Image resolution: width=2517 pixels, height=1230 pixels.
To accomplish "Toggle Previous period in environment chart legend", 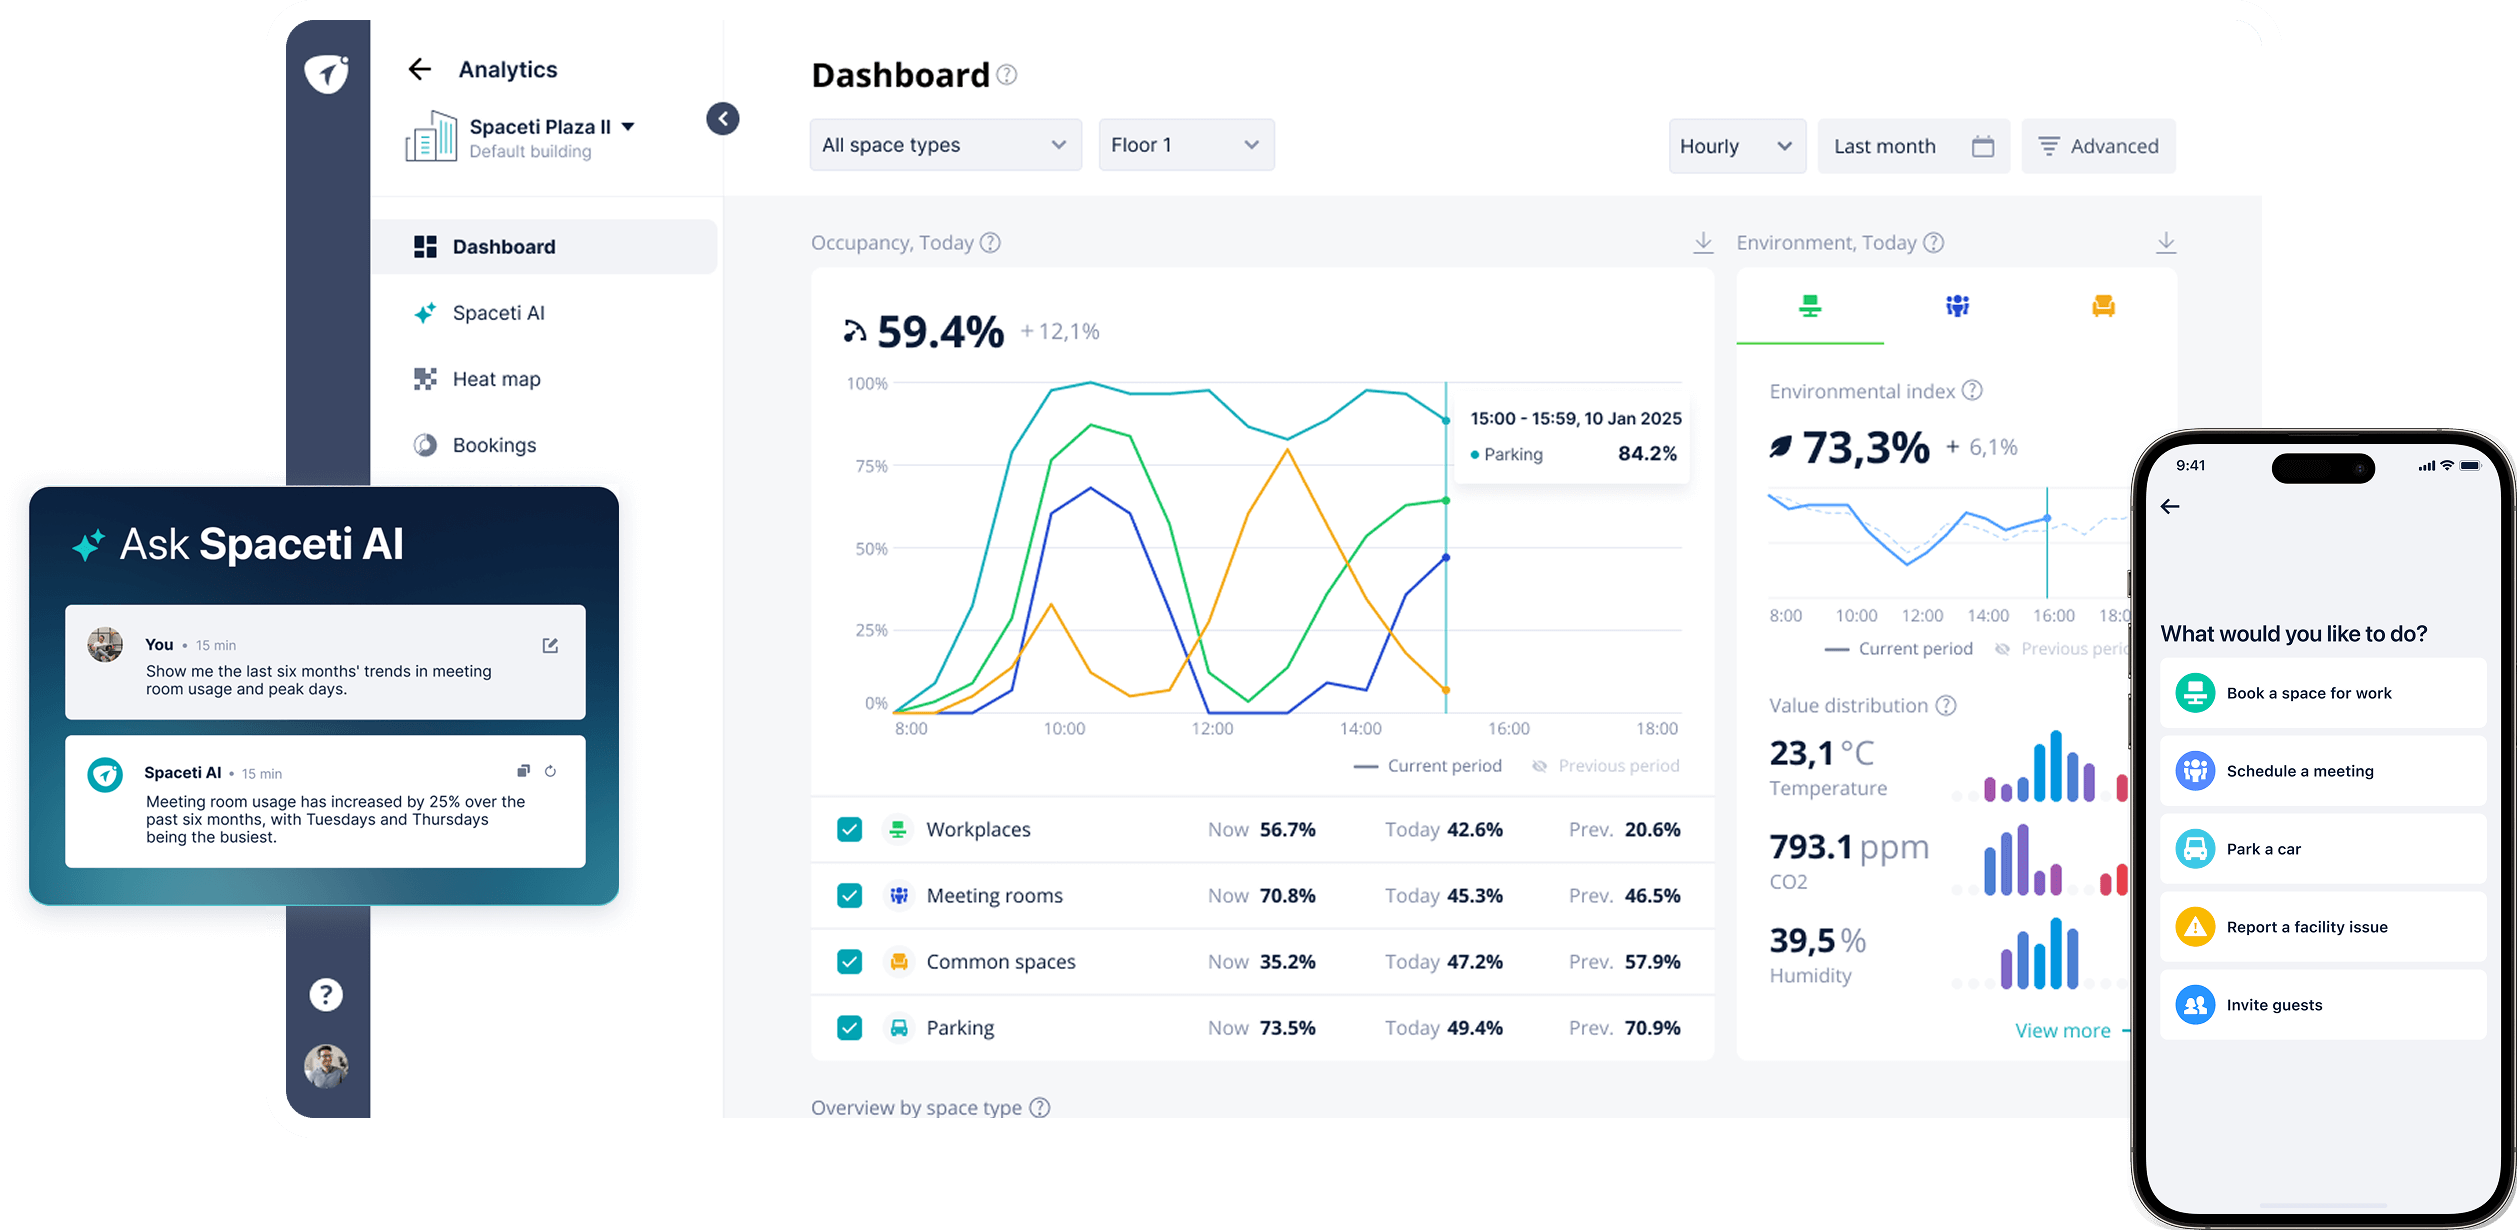I will point(2062,649).
